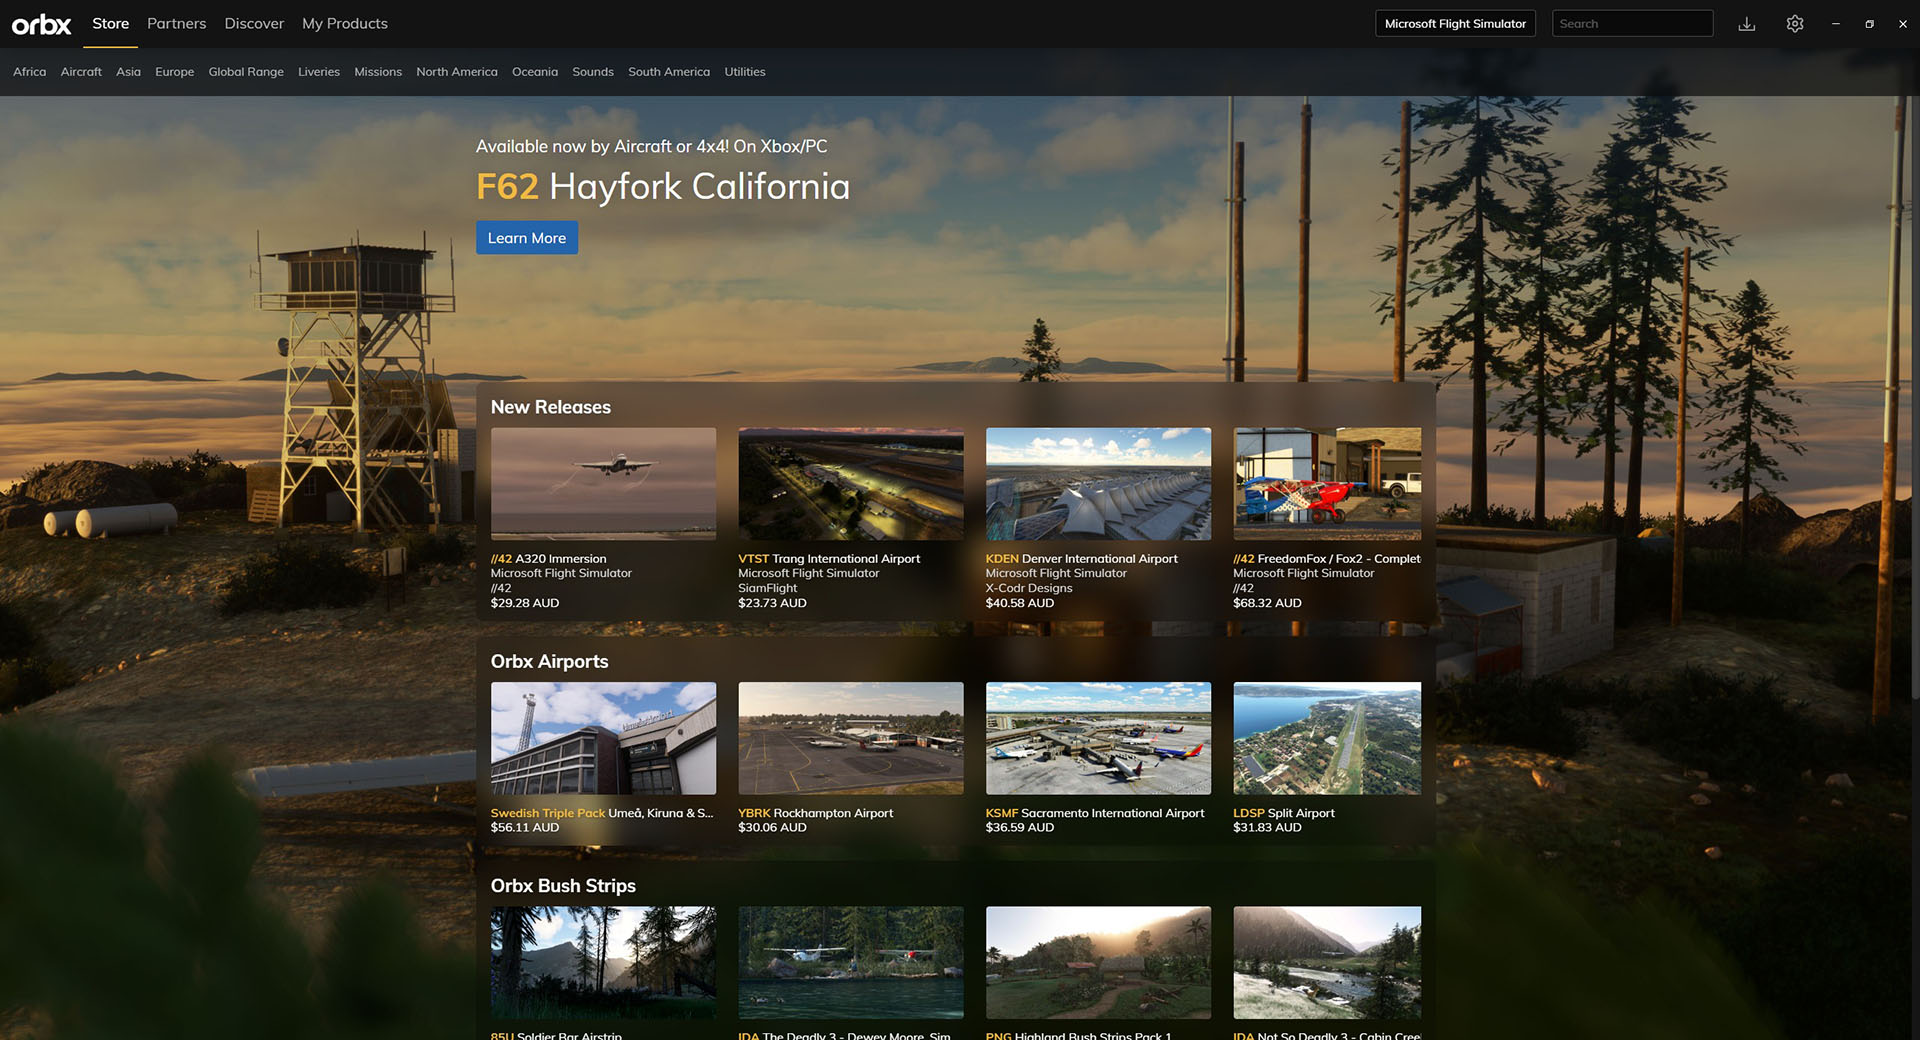This screenshot has height=1040, width=1920.
Task: Close the Orbx Central window
Action: pos(1902,24)
